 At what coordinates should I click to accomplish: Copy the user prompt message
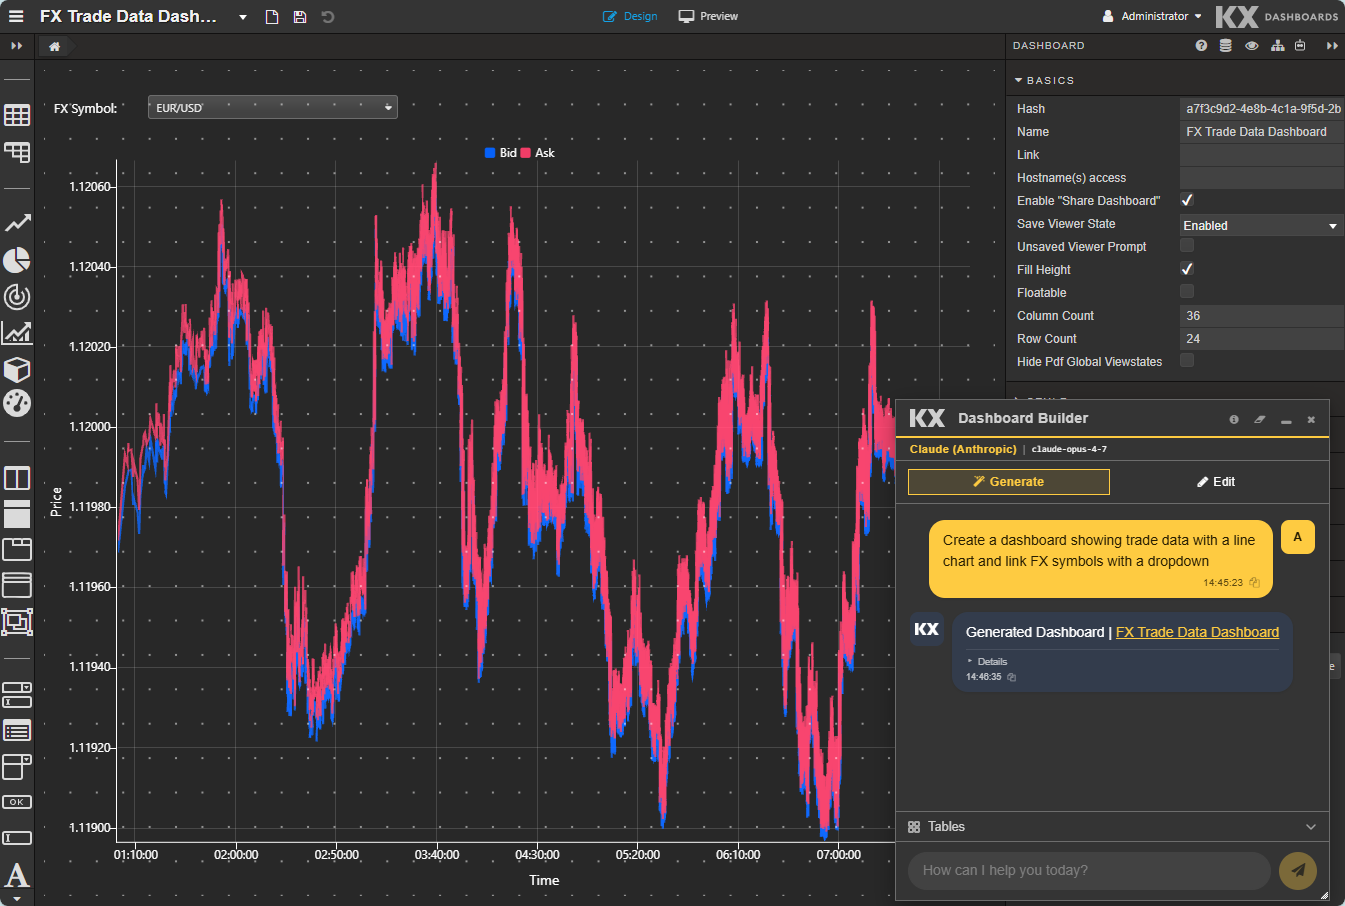[1254, 583]
